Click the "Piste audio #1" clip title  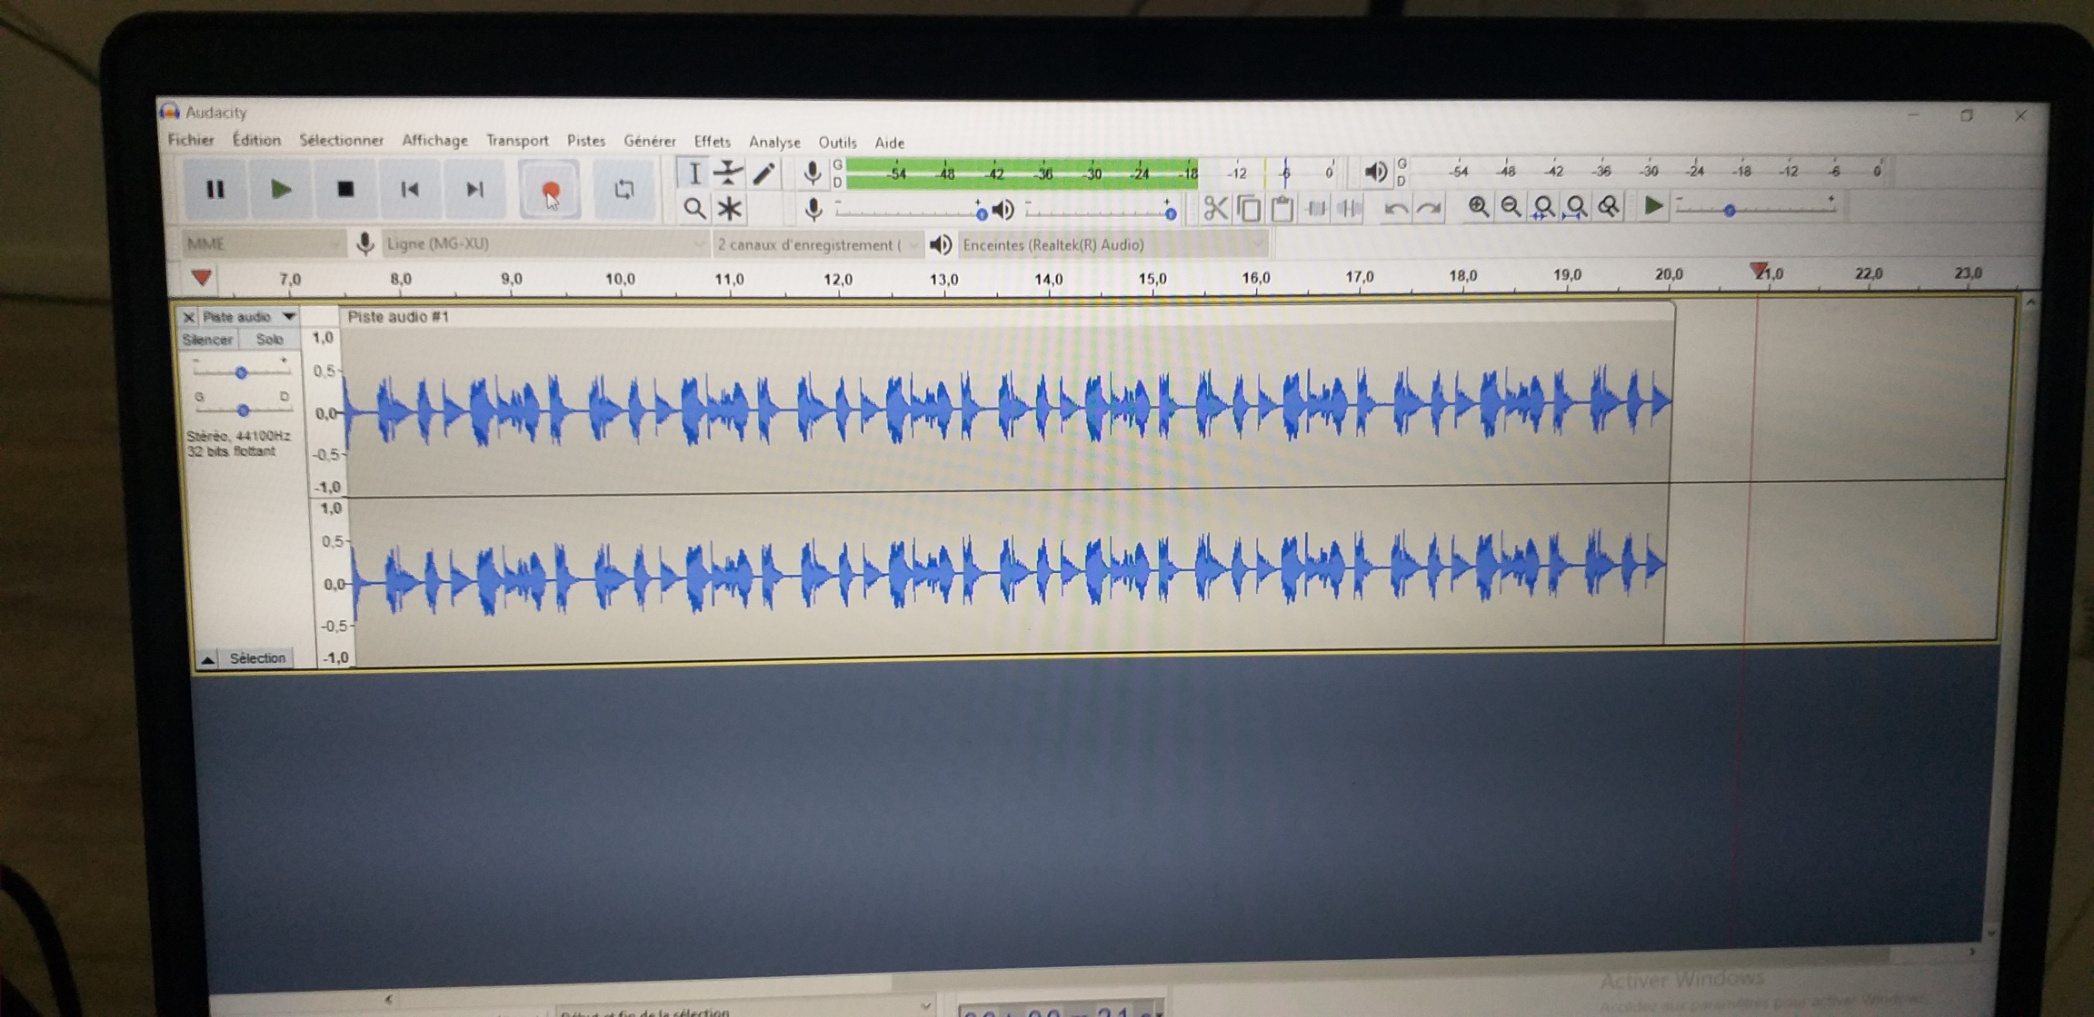click(x=398, y=317)
